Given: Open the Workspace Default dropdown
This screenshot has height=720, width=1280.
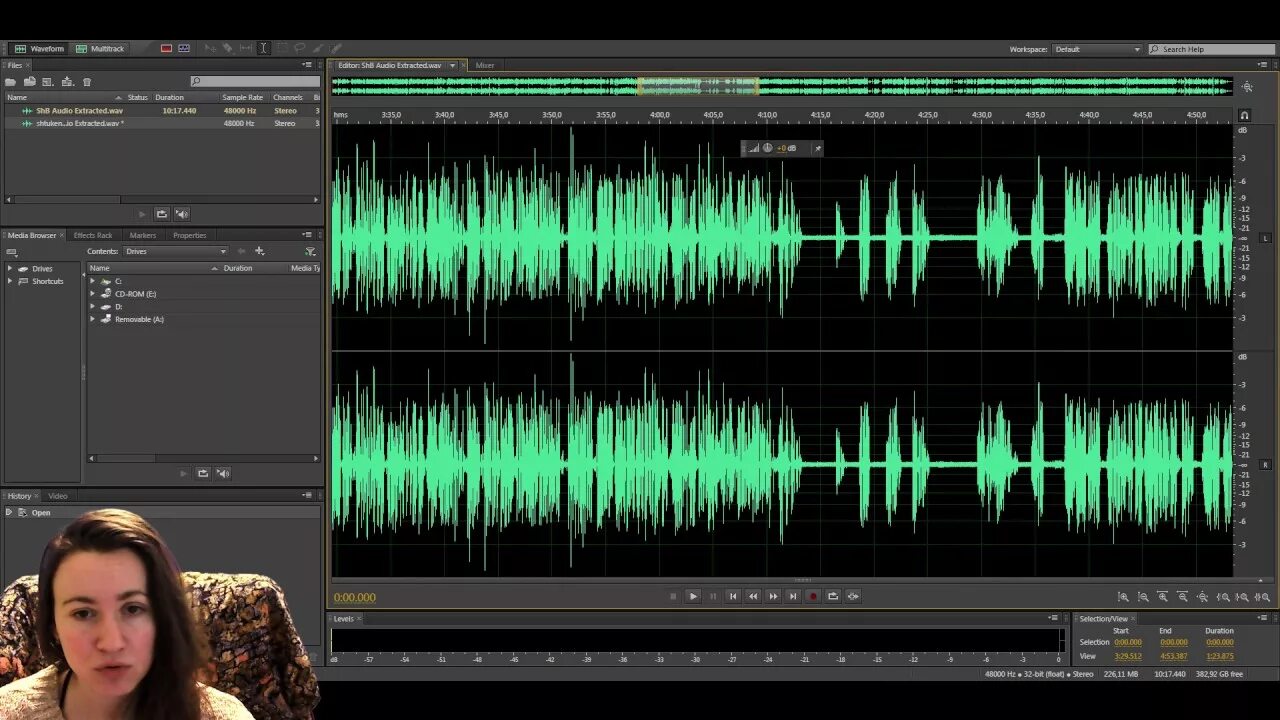Looking at the screenshot, I should (x=1097, y=49).
